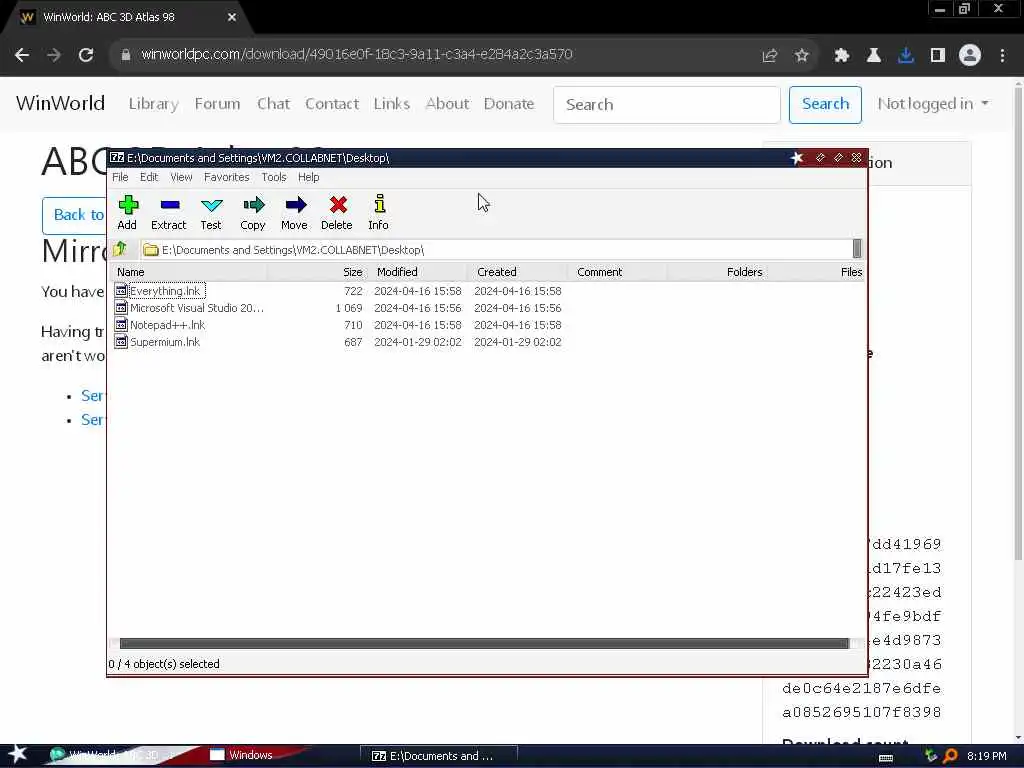Screen dimensions: 1024x768
Task: Open the View menu in 7-Zip
Action: tap(182, 177)
